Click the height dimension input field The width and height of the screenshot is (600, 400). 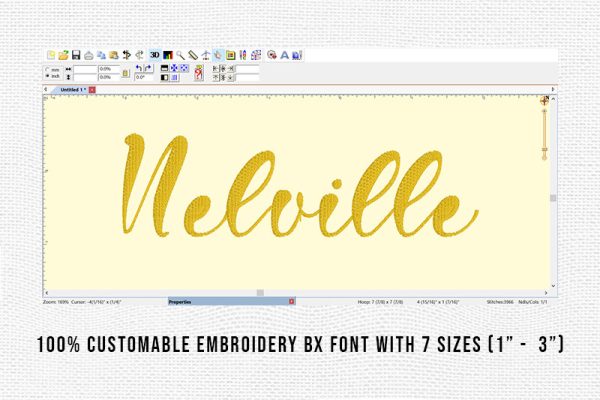[x=85, y=77]
